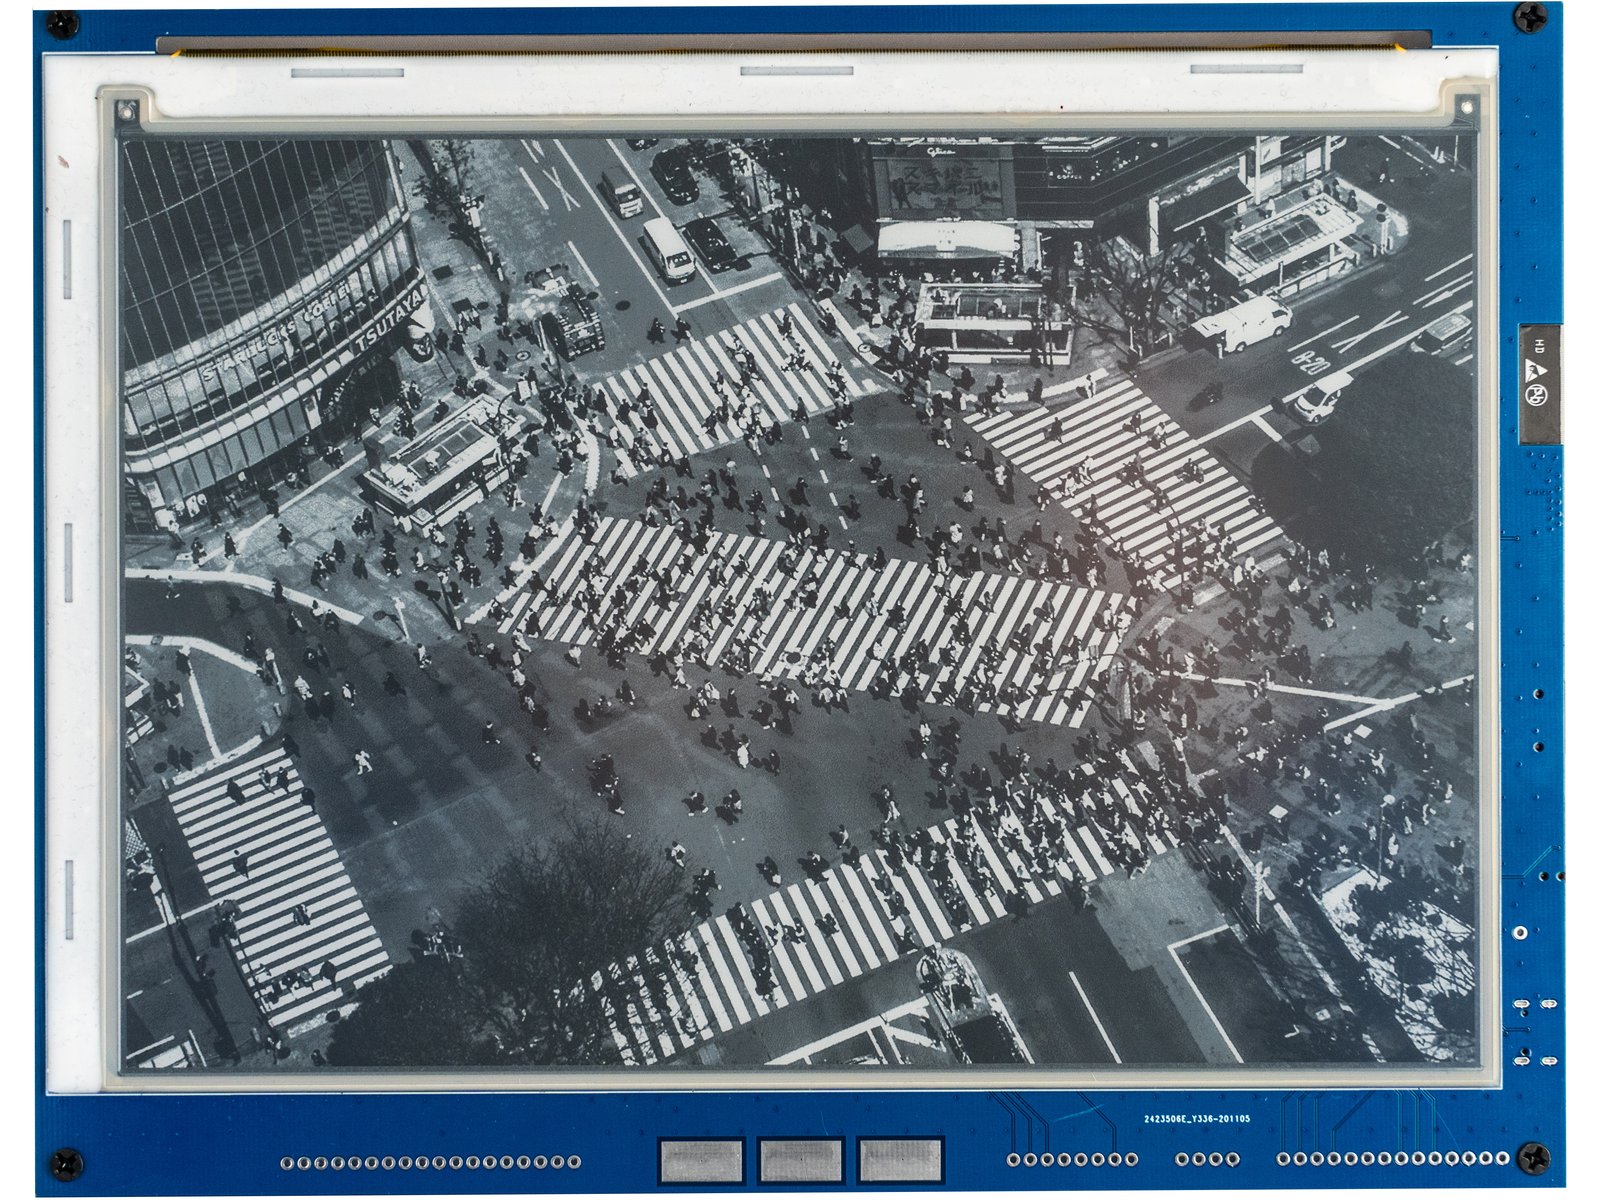This screenshot has width=1600, height=1200.
Task: Click the white bus on the upper street
Action: point(668,249)
